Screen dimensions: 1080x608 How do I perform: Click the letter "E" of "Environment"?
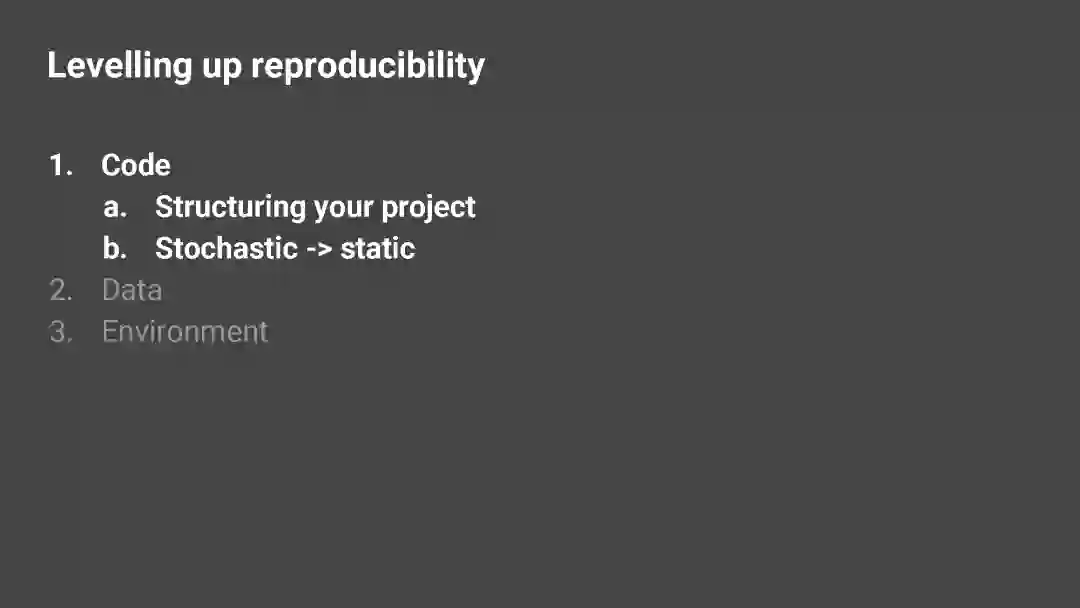click(108, 332)
